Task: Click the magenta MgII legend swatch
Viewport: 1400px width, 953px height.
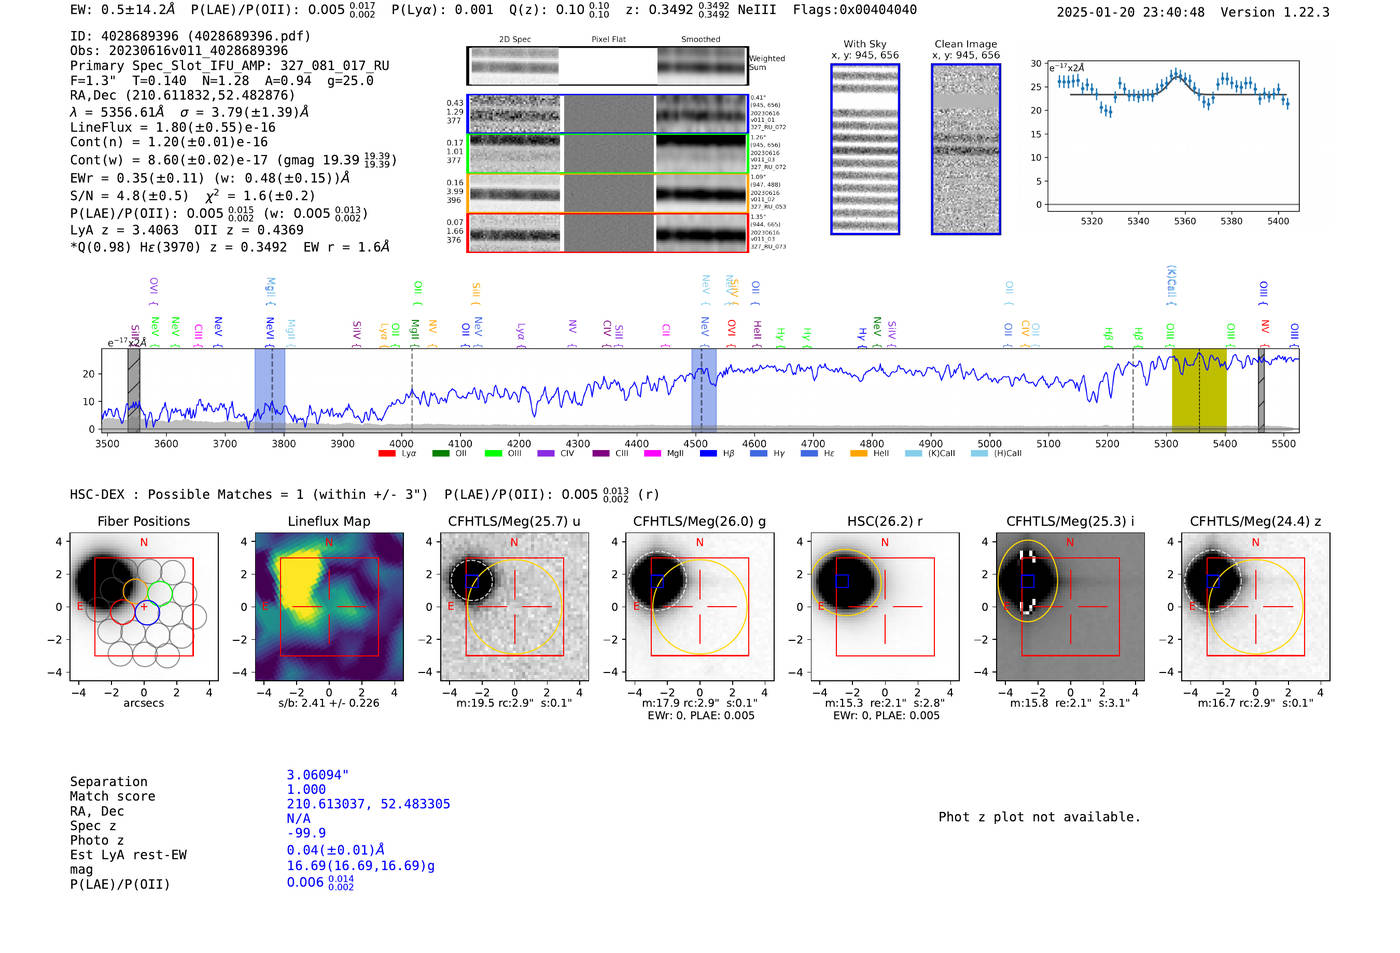Action: click(x=653, y=454)
